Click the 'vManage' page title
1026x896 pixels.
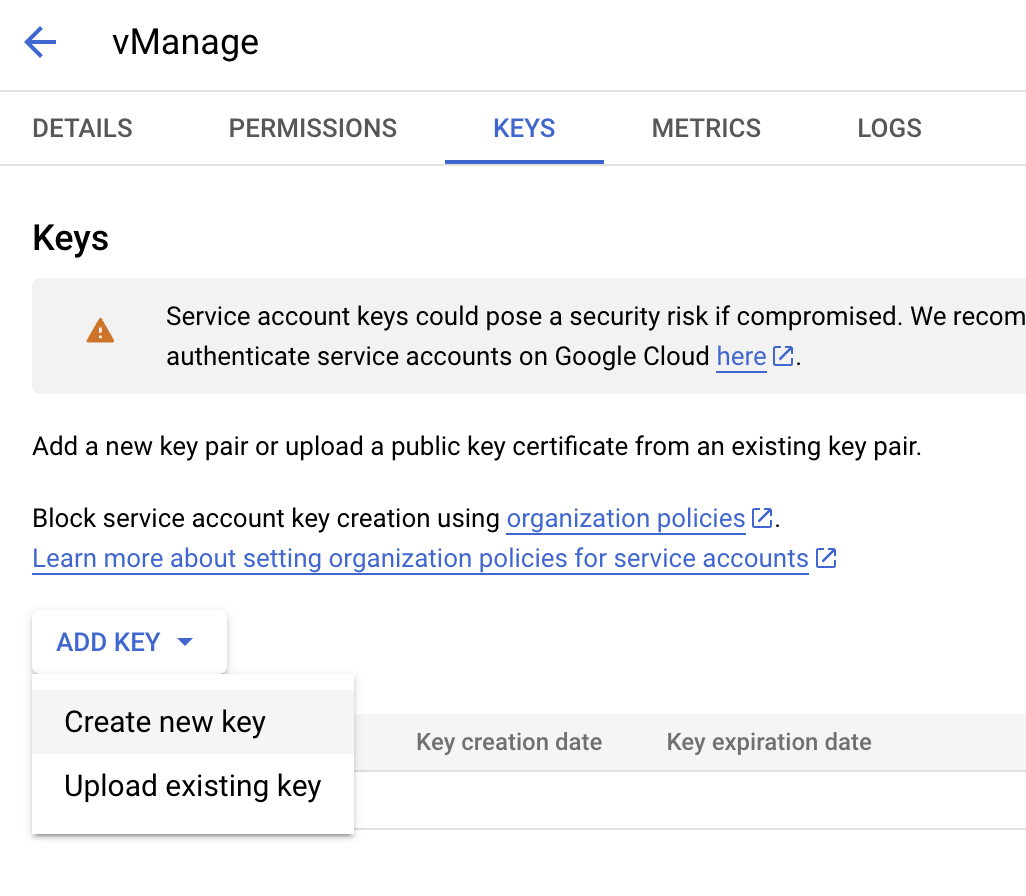186,43
